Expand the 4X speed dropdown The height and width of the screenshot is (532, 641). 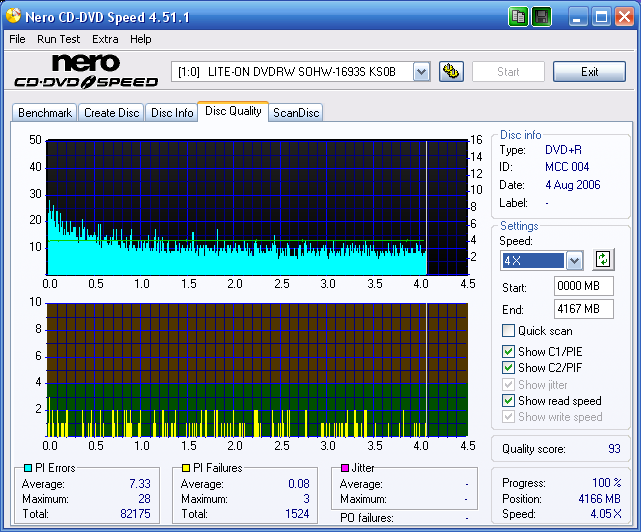point(574,260)
